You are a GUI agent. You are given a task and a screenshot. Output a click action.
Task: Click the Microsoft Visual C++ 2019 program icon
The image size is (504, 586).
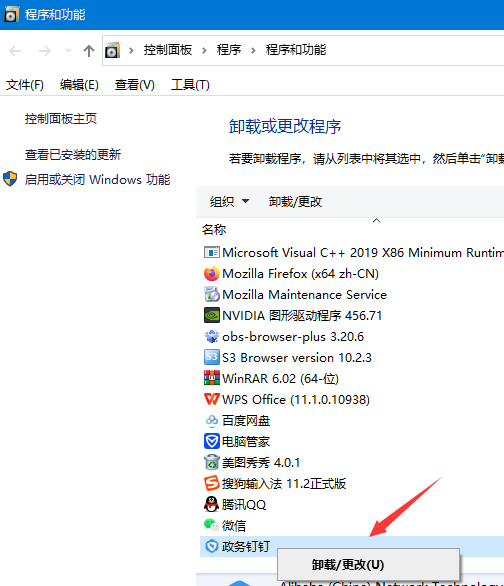[x=211, y=253]
